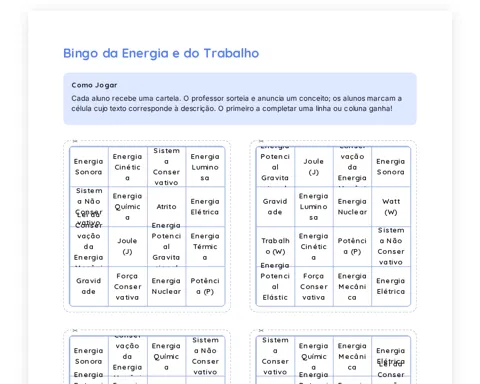Select the Atrito bingo cell

(x=166, y=207)
